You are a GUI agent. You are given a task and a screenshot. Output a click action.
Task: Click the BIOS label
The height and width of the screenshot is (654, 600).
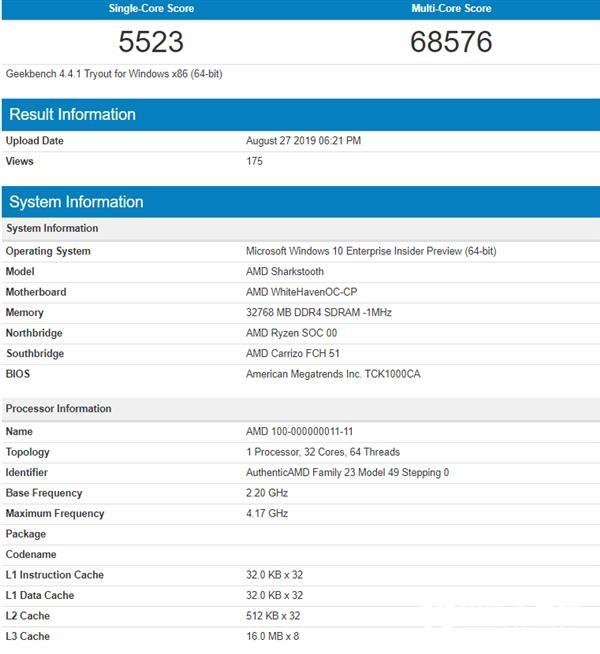[x=18, y=374]
